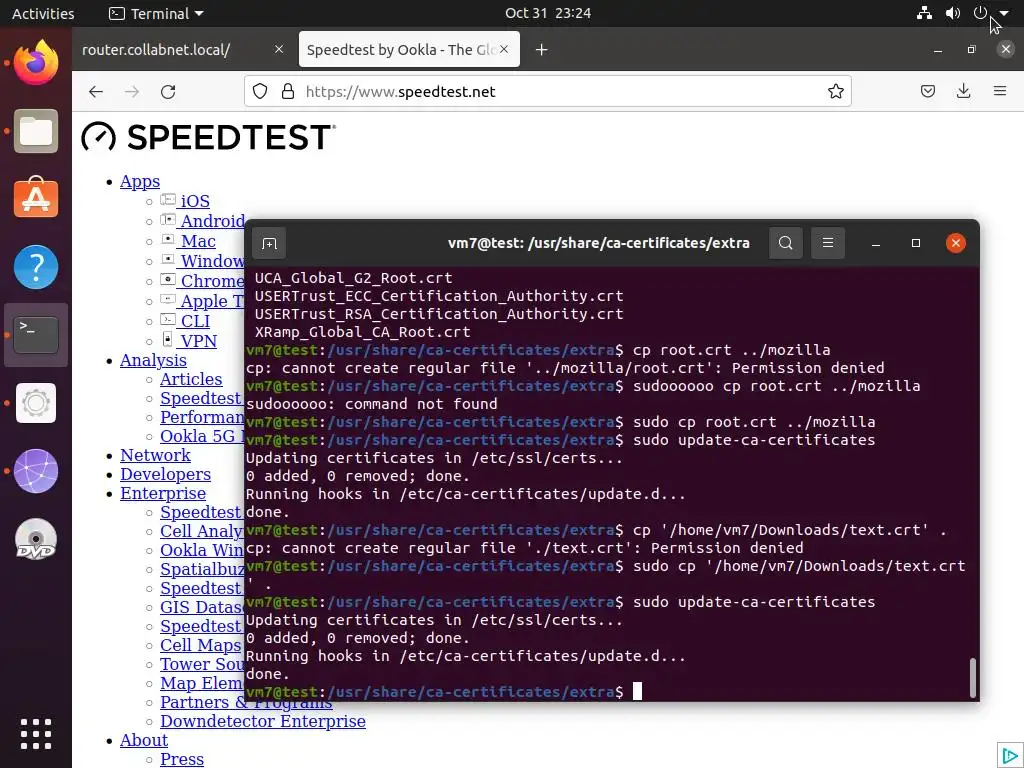Viewport: 1024px width, 768px height.
Task: Click the power icon in the top bar
Action: (980, 13)
